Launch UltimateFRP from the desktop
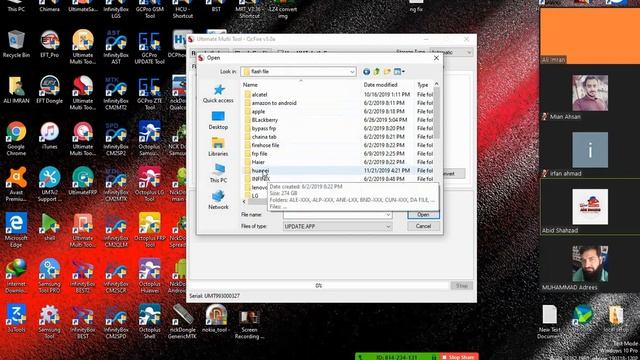Screen dimensions: 640x360 tap(83, 181)
